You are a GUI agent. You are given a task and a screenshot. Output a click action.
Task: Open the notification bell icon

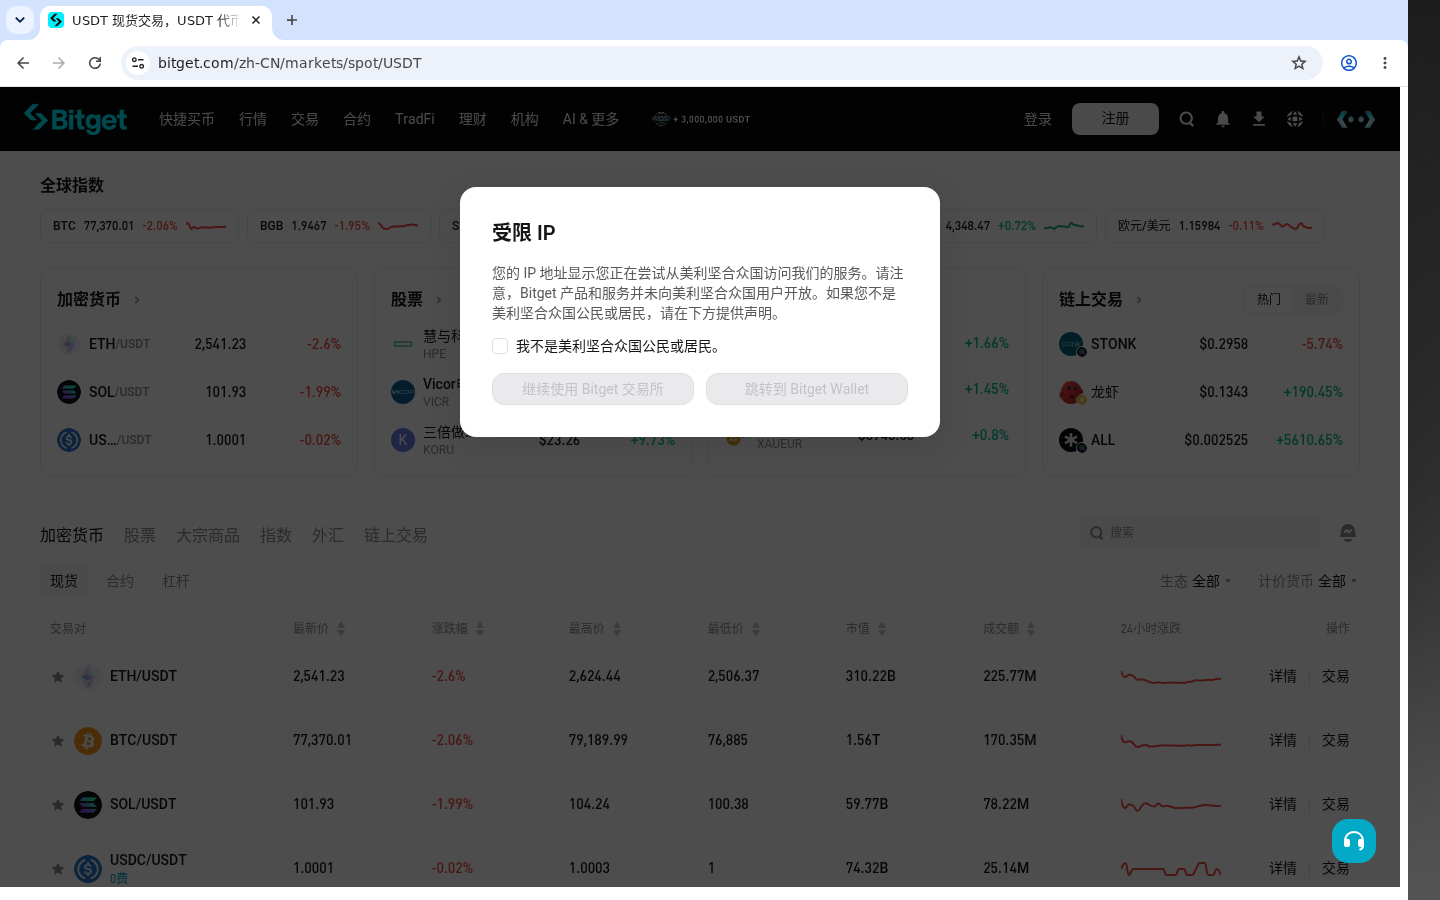coord(1223,119)
